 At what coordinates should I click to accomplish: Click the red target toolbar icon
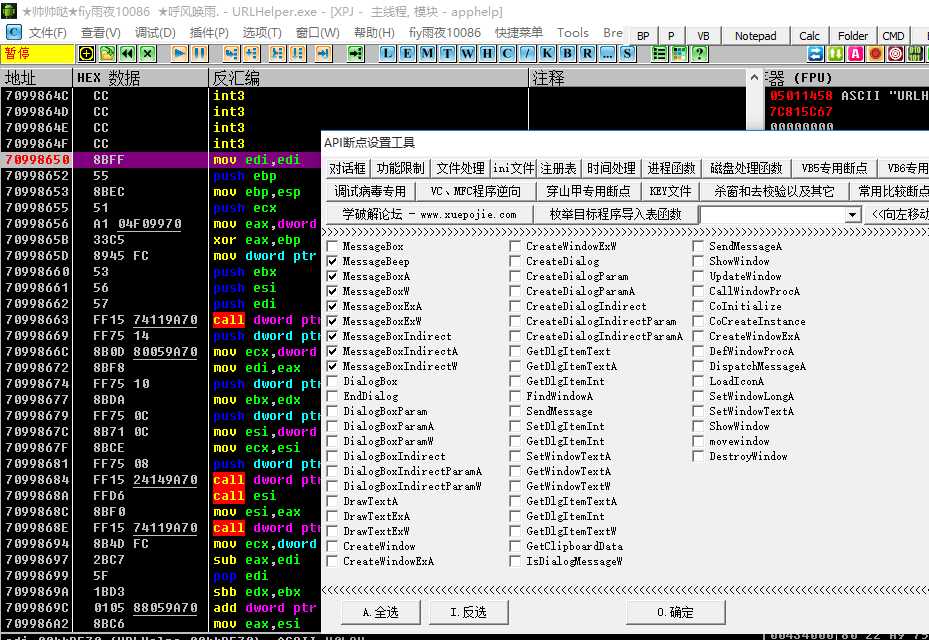click(896, 54)
